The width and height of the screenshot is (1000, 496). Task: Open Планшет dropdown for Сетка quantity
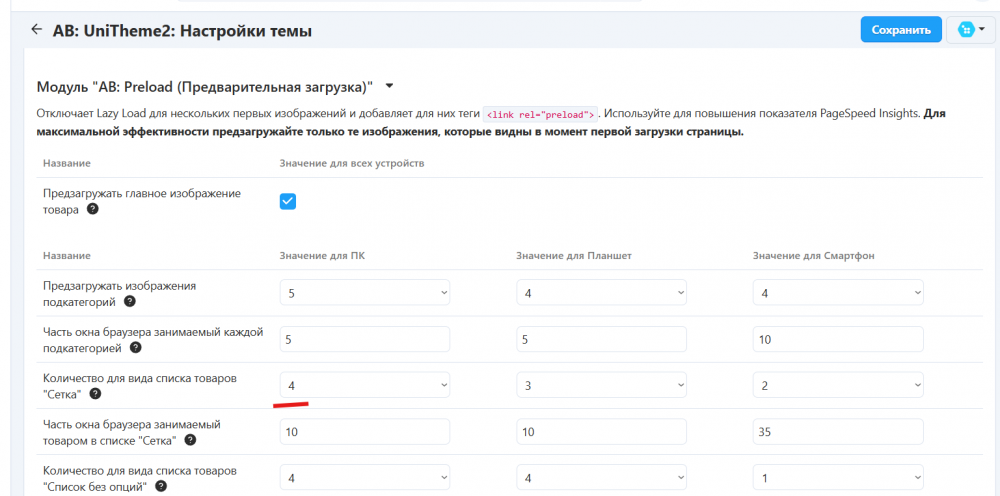601,385
